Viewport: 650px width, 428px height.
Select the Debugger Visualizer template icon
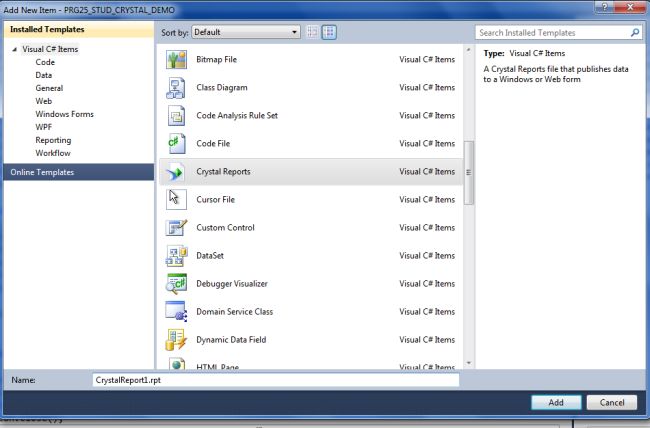[177, 284]
